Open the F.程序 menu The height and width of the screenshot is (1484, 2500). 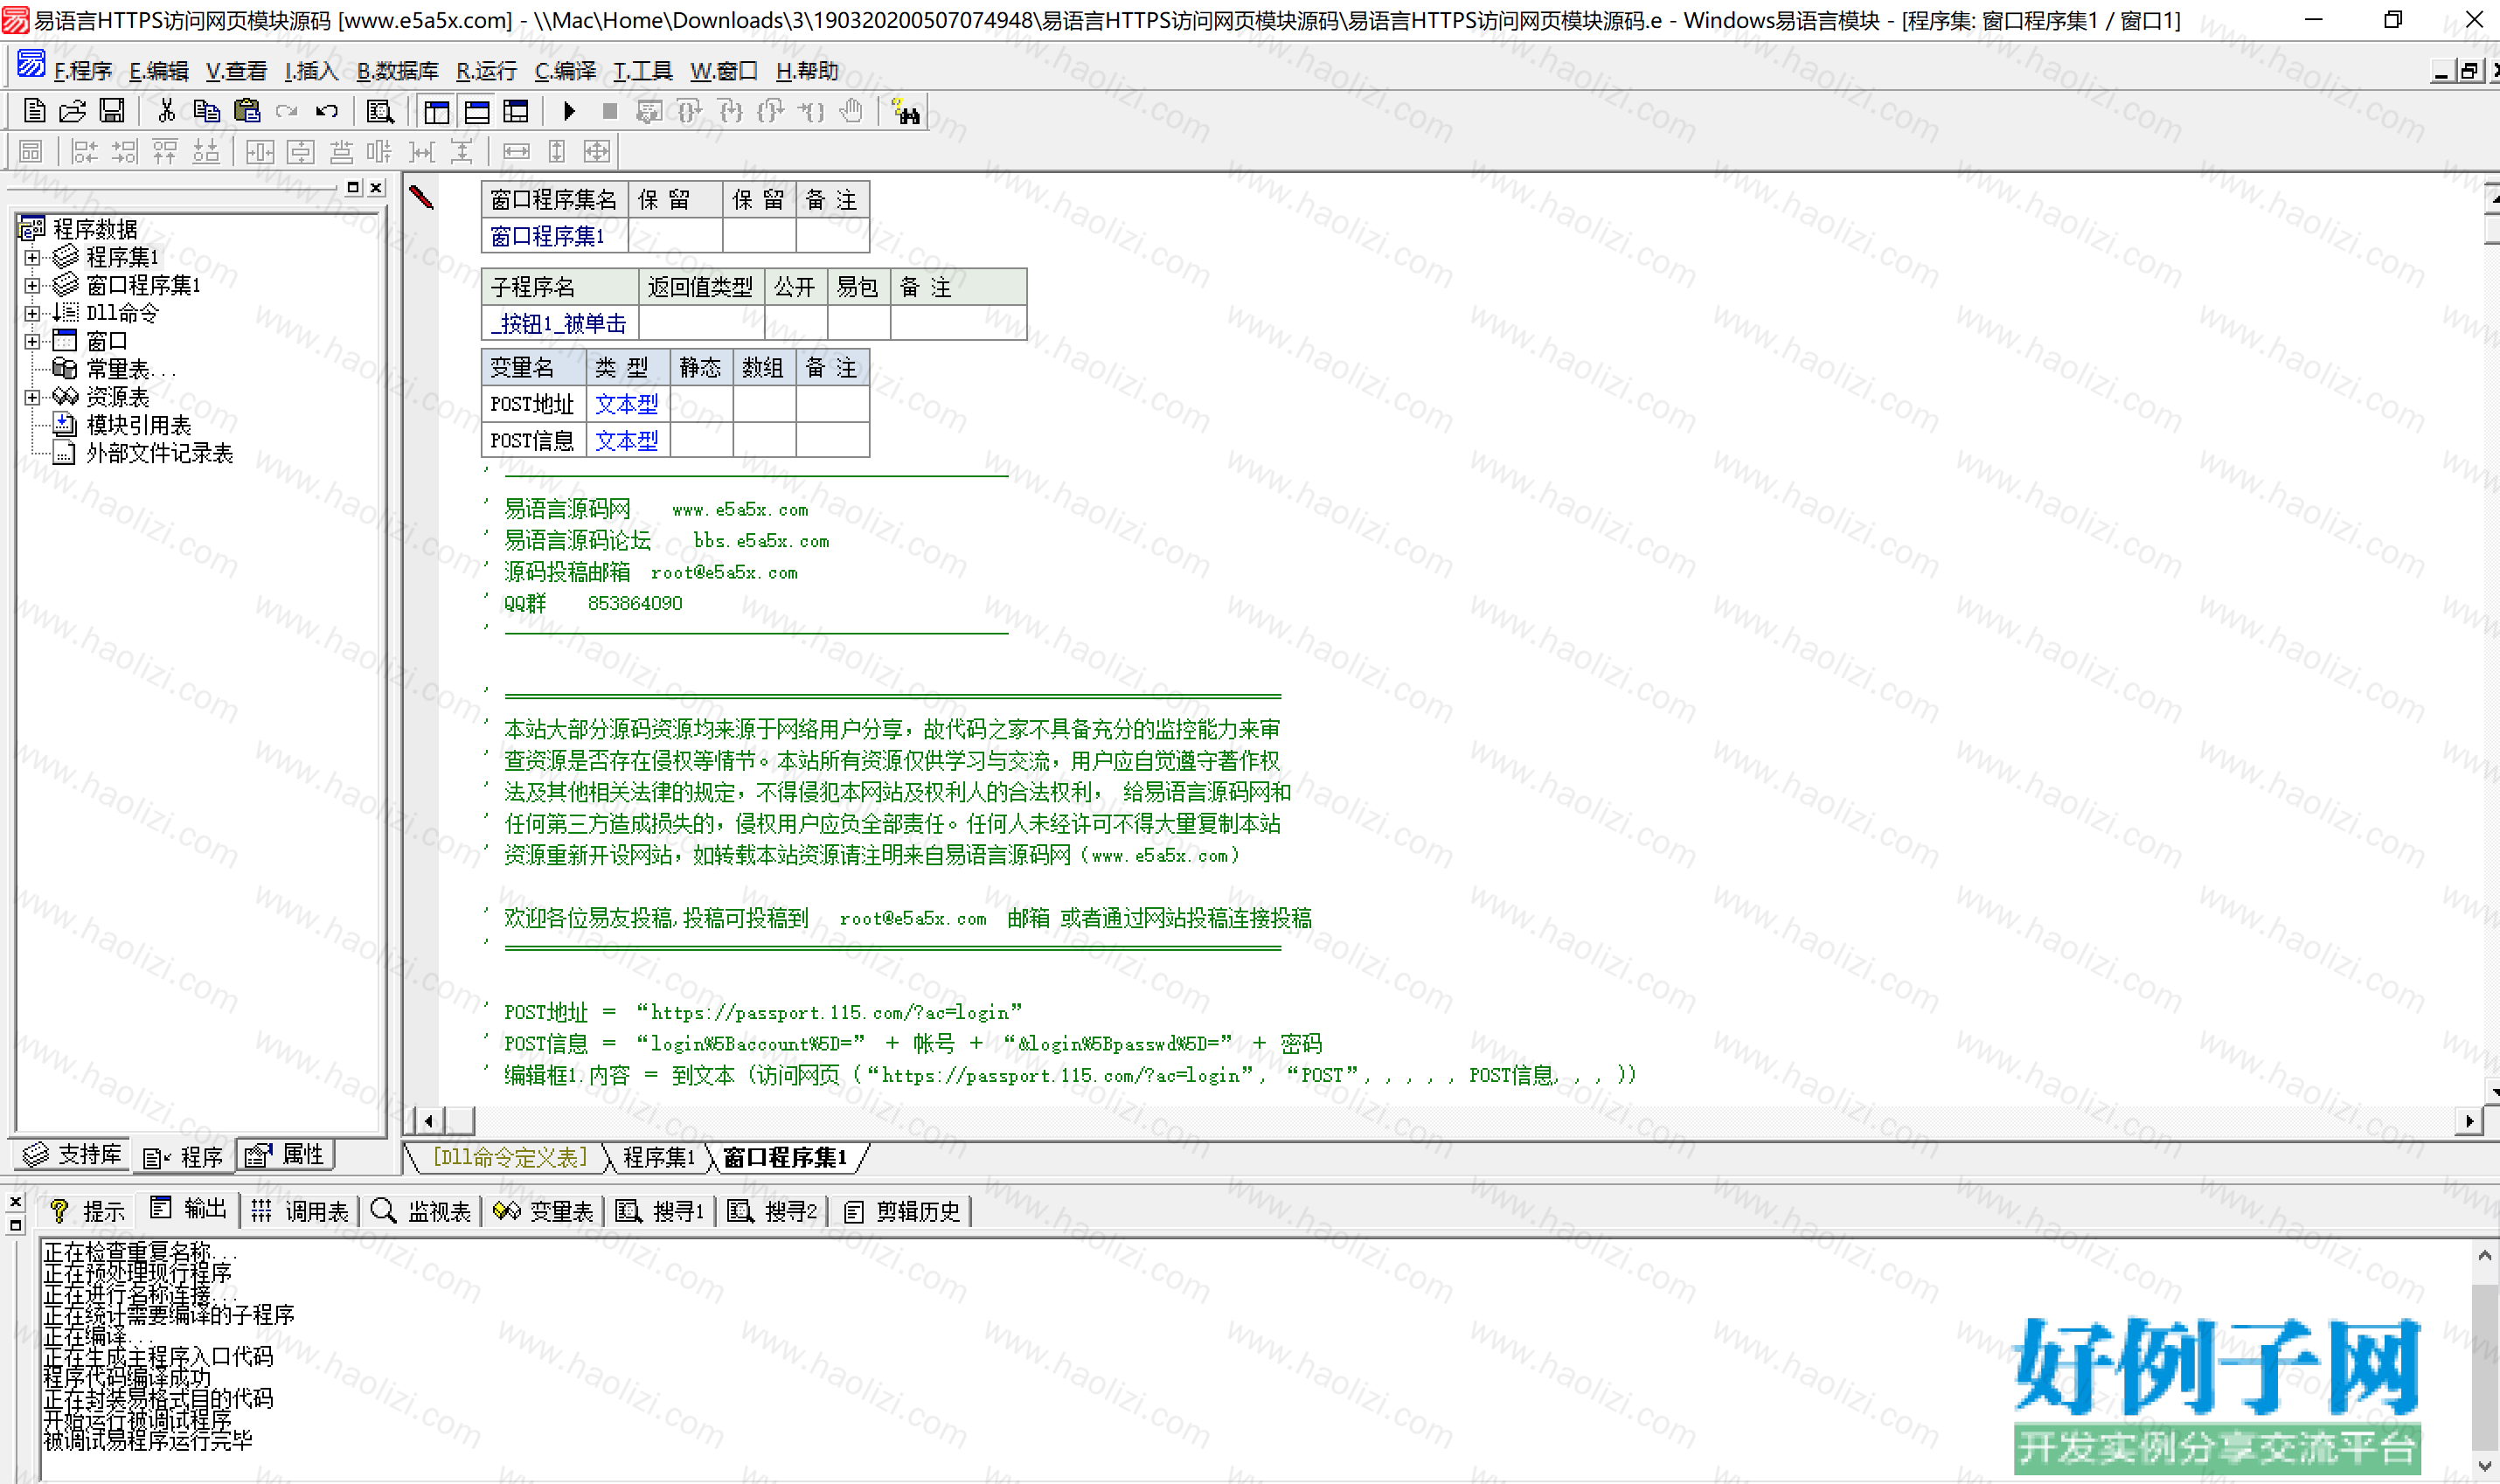tap(83, 71)
